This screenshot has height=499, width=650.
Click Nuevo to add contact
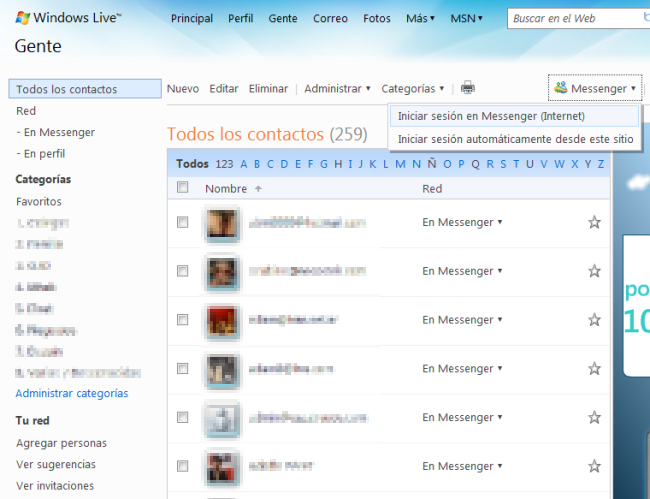(183, 89)
